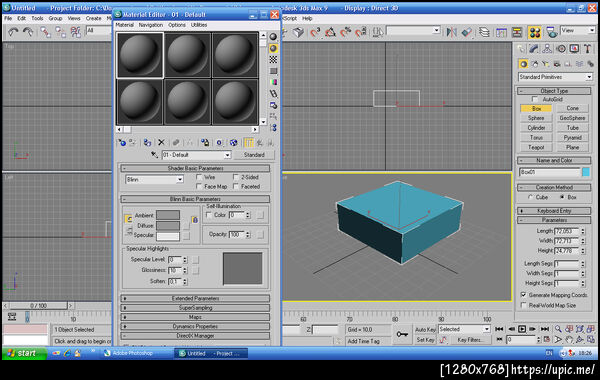This screenshot has width=600, height=380.
Task: Toggle the checkered Background icon in Material Editor
Action: [x=273, y=59]
